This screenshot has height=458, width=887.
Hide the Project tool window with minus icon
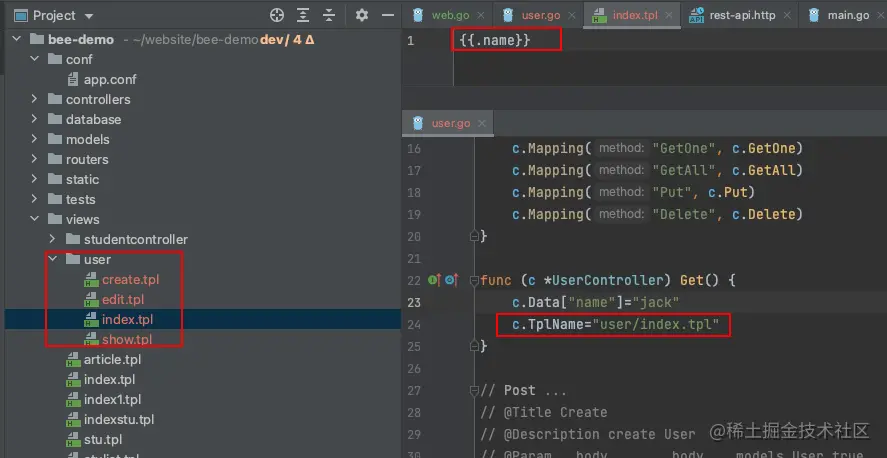(x=388, y=15)
